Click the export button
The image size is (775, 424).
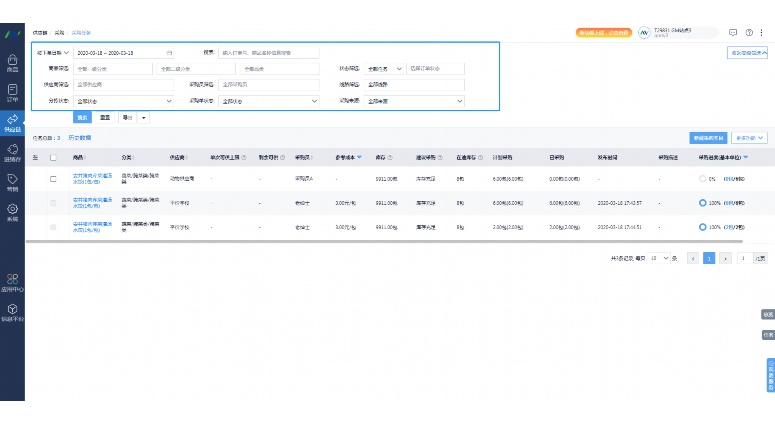[128, 118]
